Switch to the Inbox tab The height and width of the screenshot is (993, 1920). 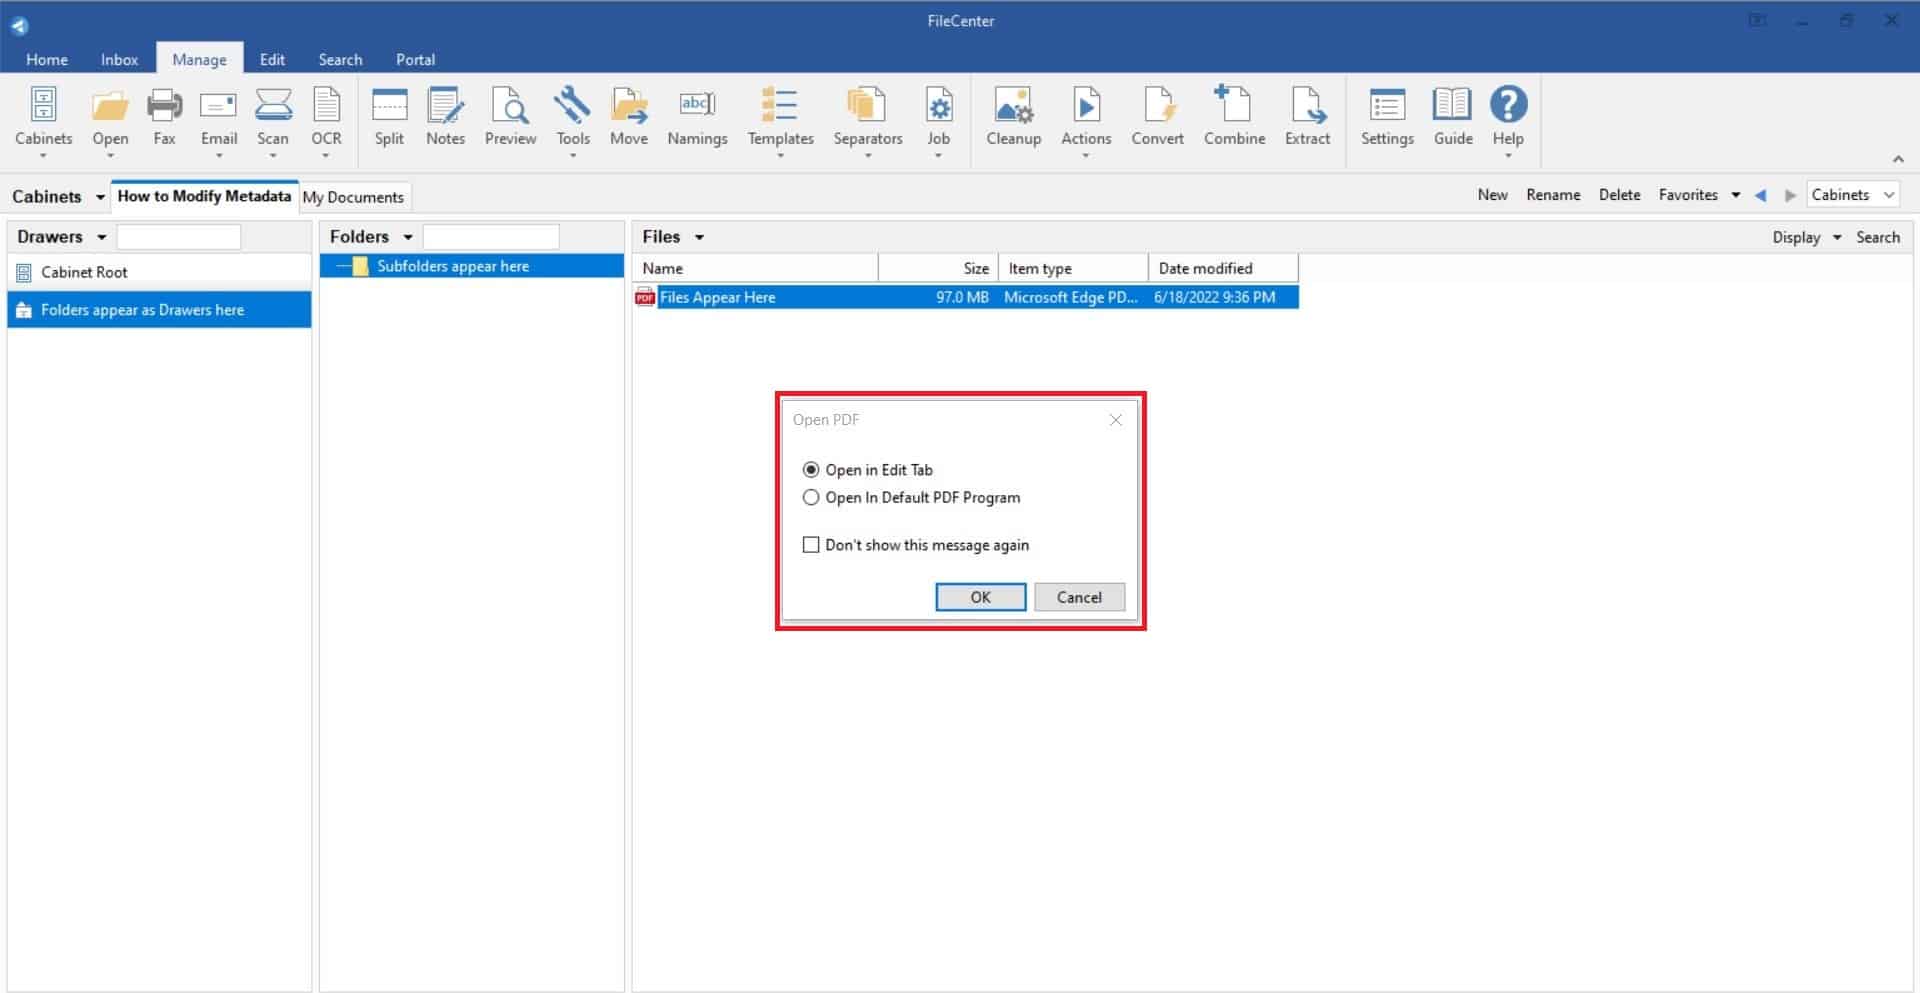pos(119,59)
